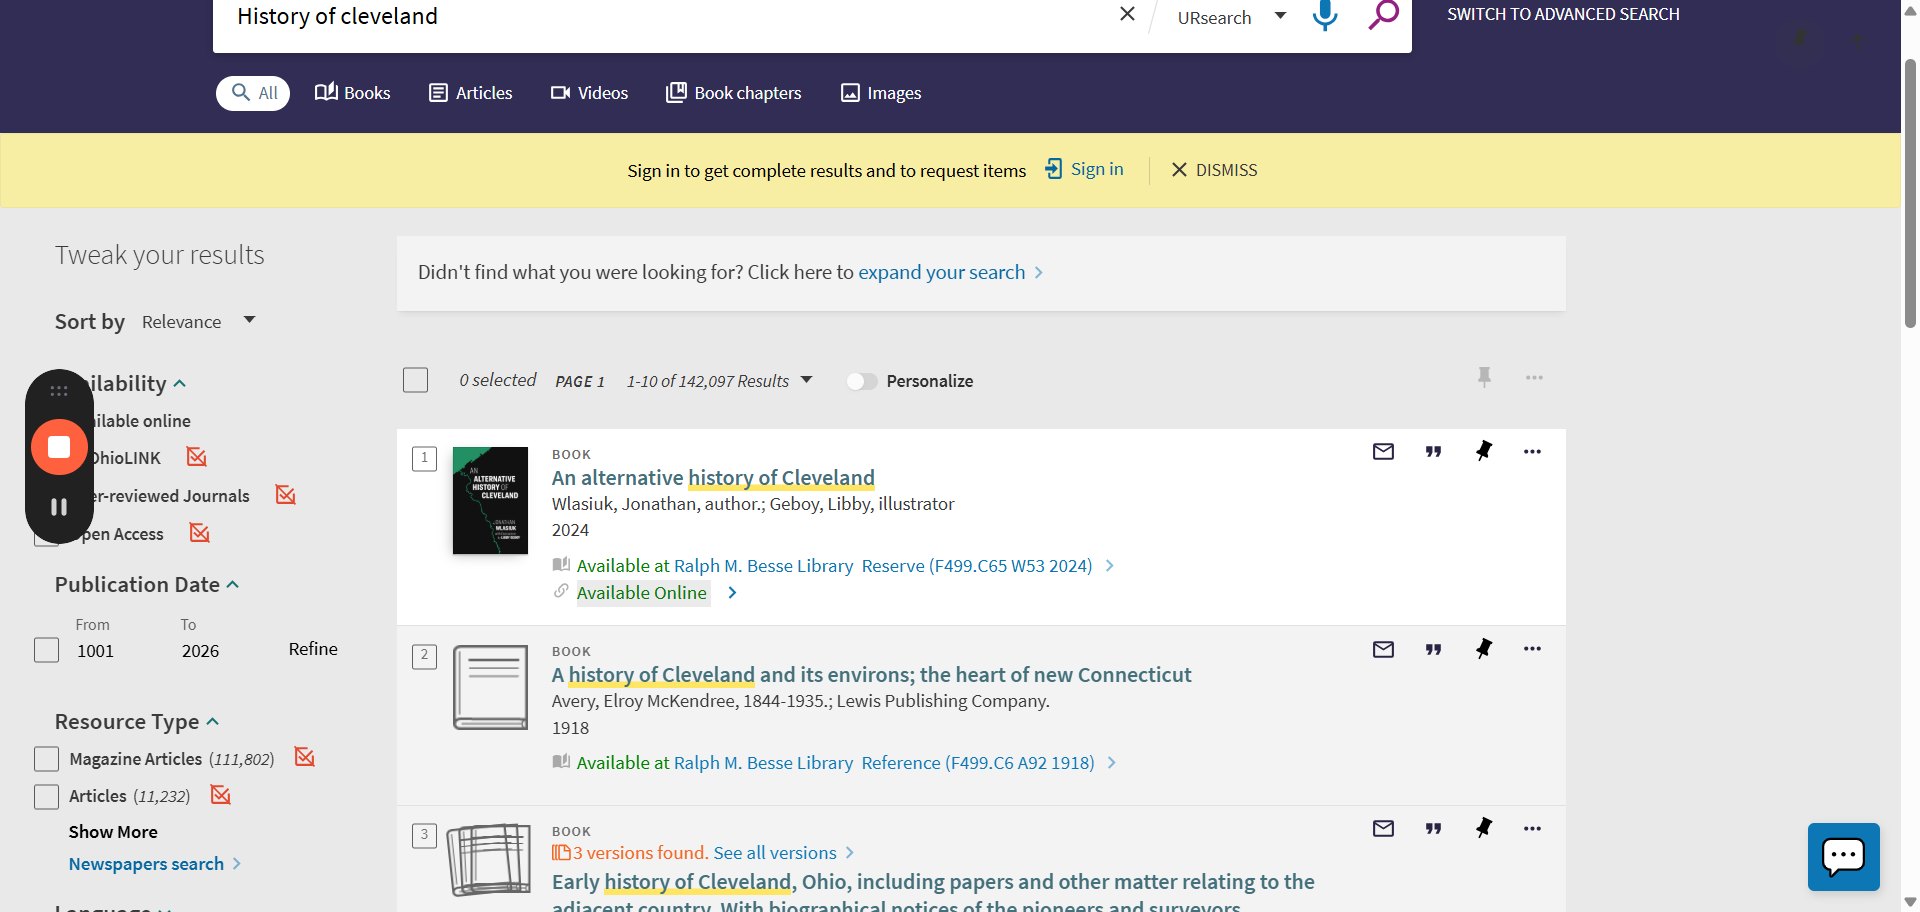
Task: Click the Sign in link
Action: click(x=1085, y=170)
